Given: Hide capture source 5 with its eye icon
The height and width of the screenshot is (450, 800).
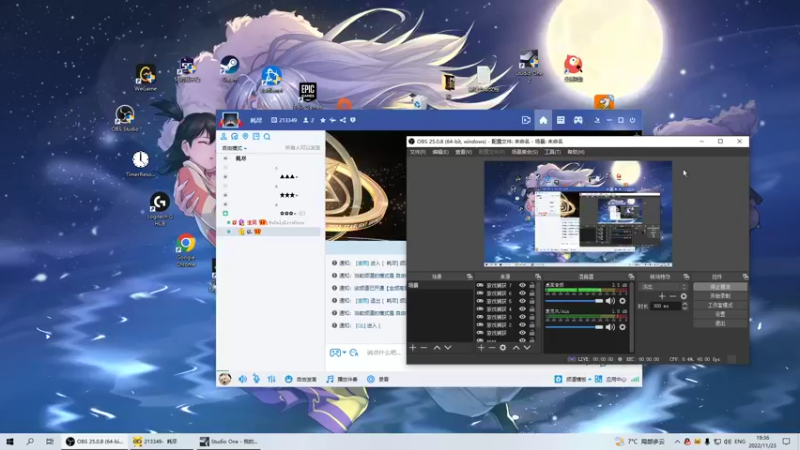Looking at the screenshot, I should (522, 301).
